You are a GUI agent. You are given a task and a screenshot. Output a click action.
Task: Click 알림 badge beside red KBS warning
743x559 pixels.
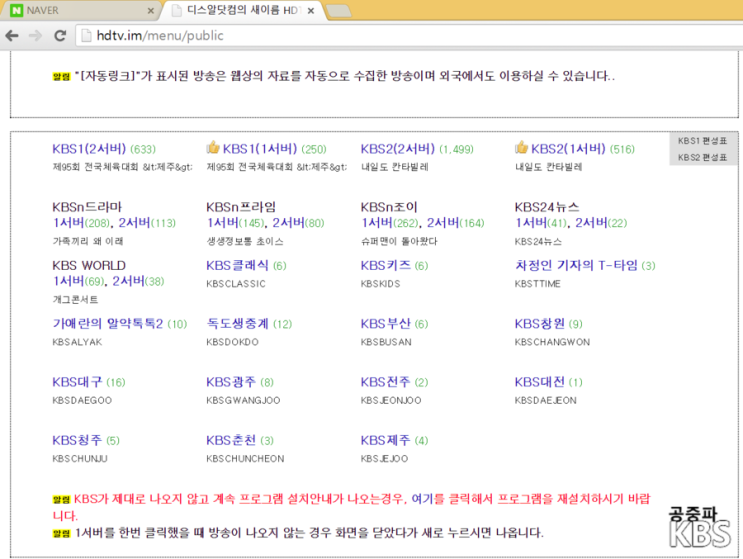(62, 499)
